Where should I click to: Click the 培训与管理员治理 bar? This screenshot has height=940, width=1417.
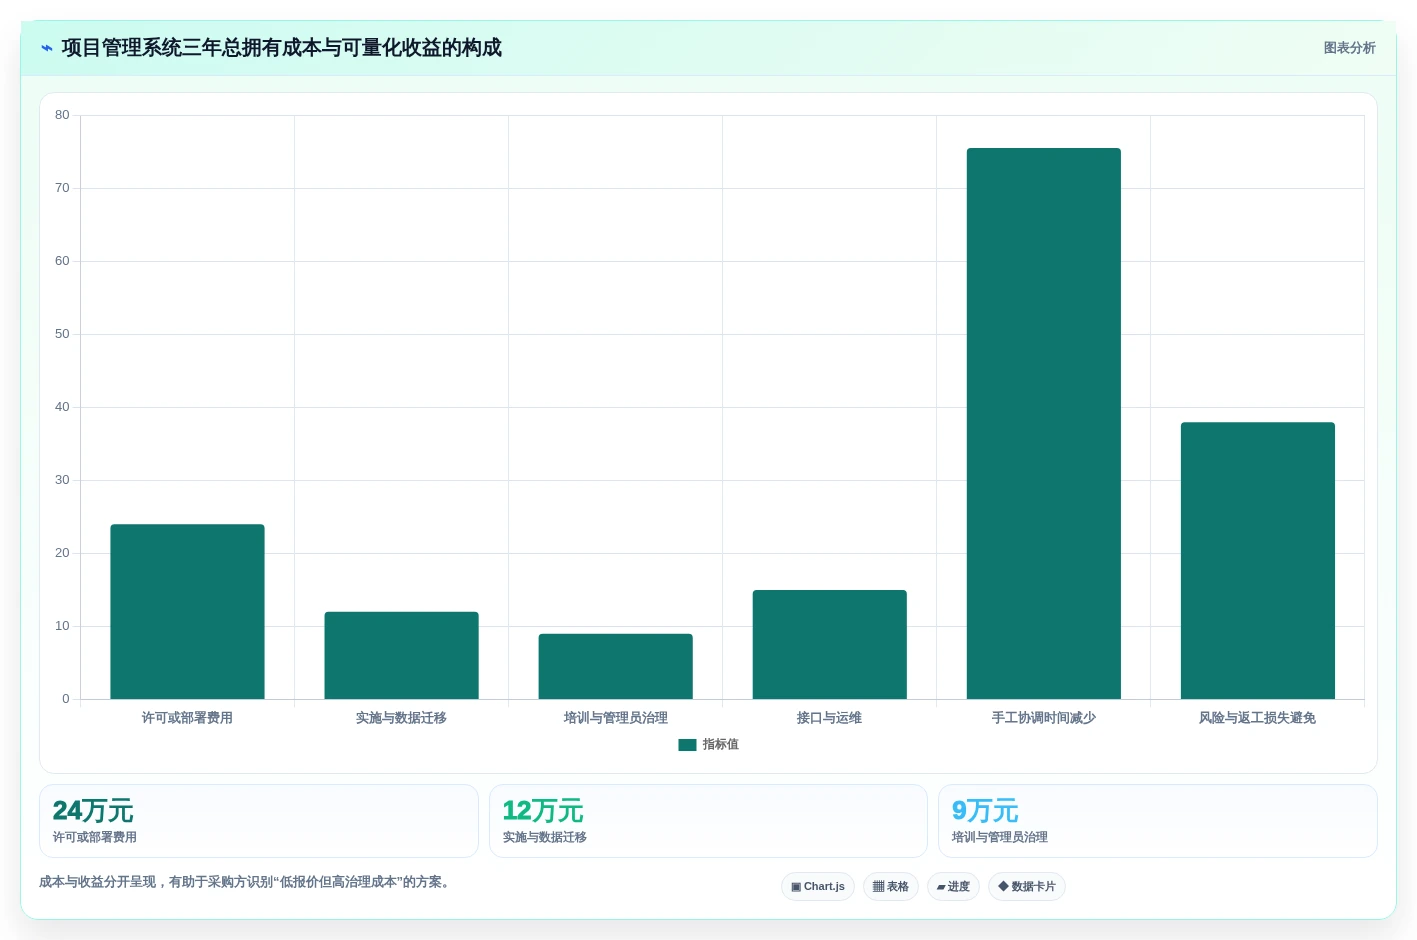(x=615, y=666)
